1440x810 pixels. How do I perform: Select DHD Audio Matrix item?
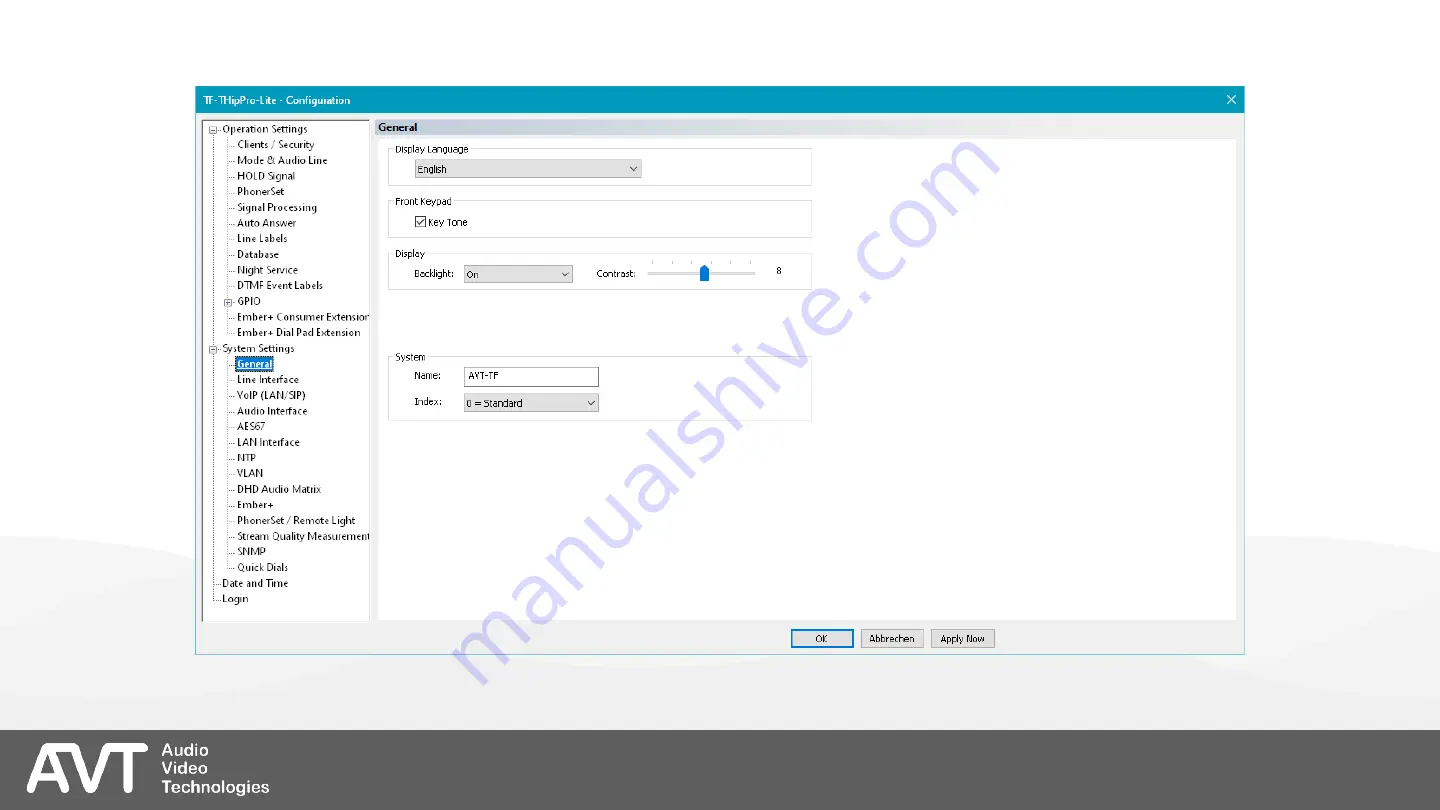click(x=279, y=489)
